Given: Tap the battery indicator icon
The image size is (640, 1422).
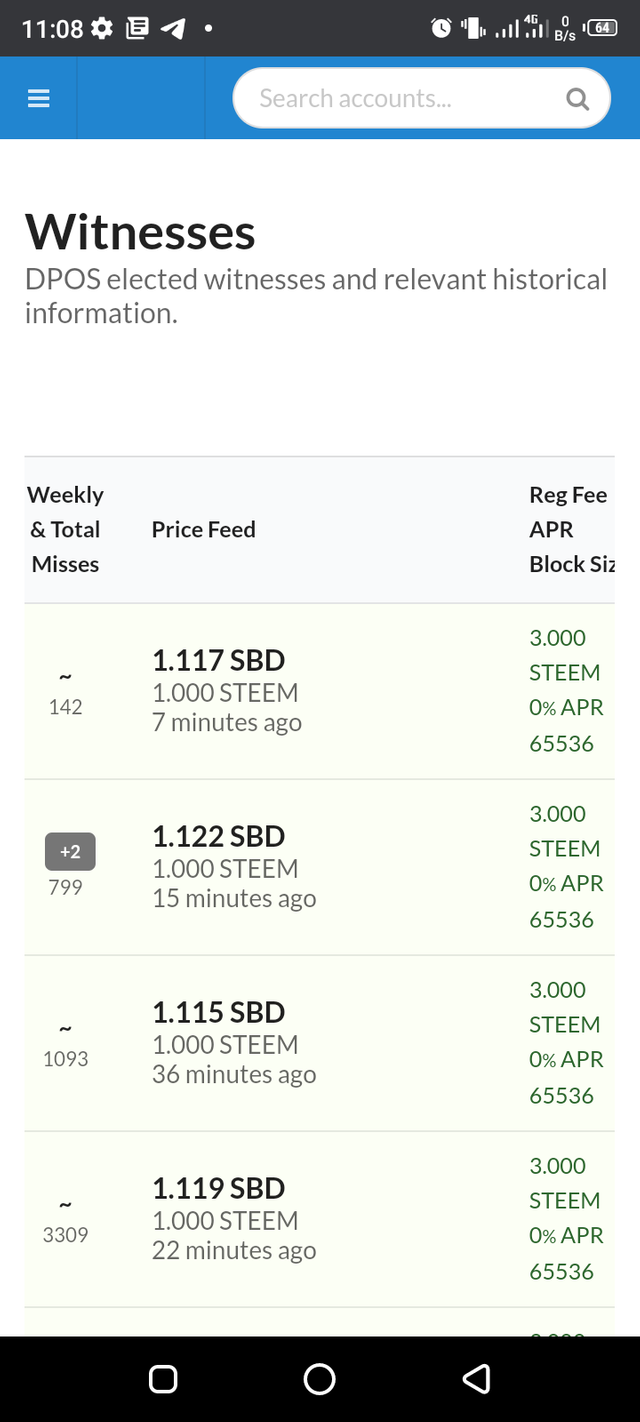Looking at the screenshot, I should (x=602, y=28).
